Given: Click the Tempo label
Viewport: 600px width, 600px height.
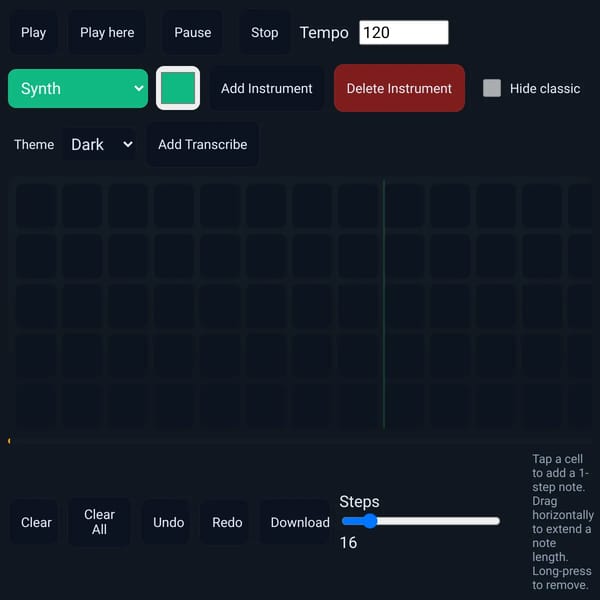Looking at the screenshot, I should click(324, 33).
